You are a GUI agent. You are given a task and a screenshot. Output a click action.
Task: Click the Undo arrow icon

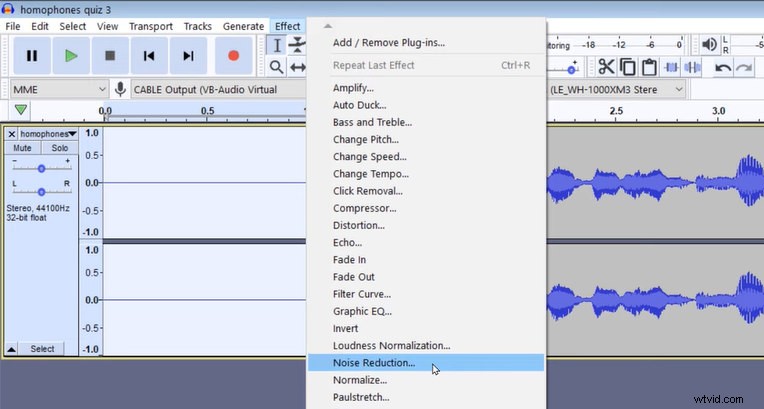(722, 67)
